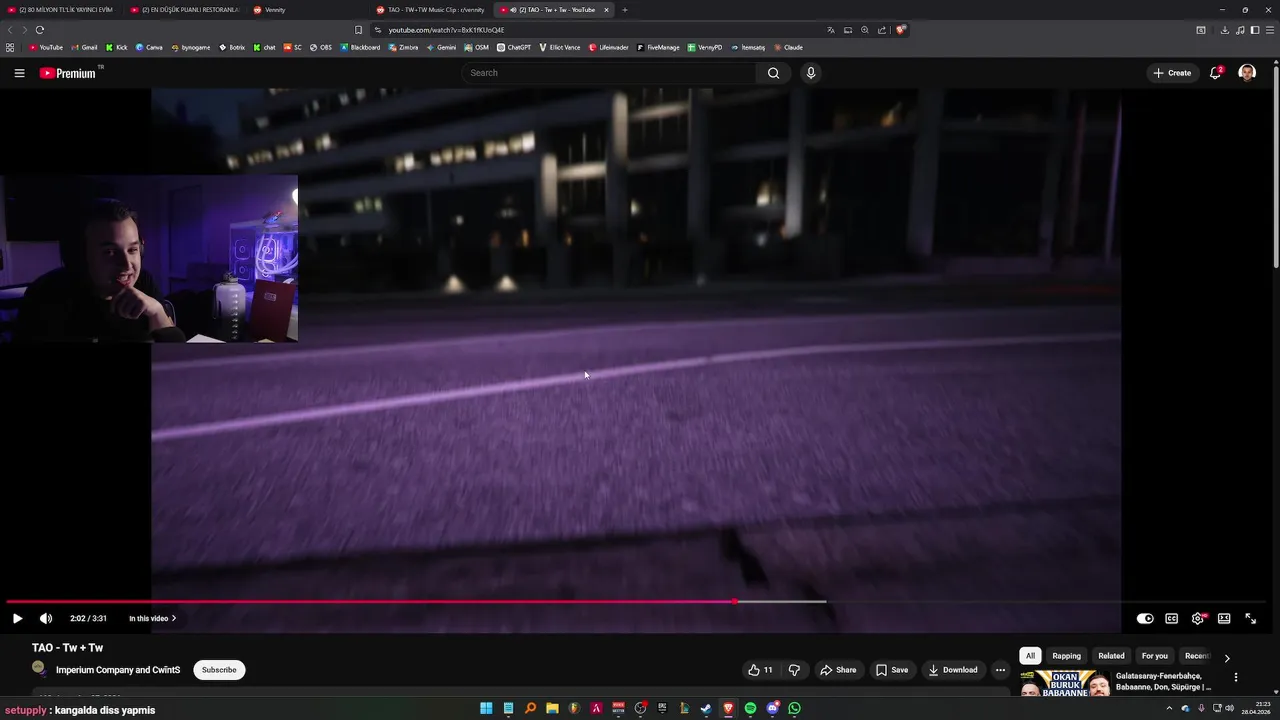The height and width of the screenshot is (720, 1280).
Task: Open the account avatar menu
Action: tap(1247, 73)
